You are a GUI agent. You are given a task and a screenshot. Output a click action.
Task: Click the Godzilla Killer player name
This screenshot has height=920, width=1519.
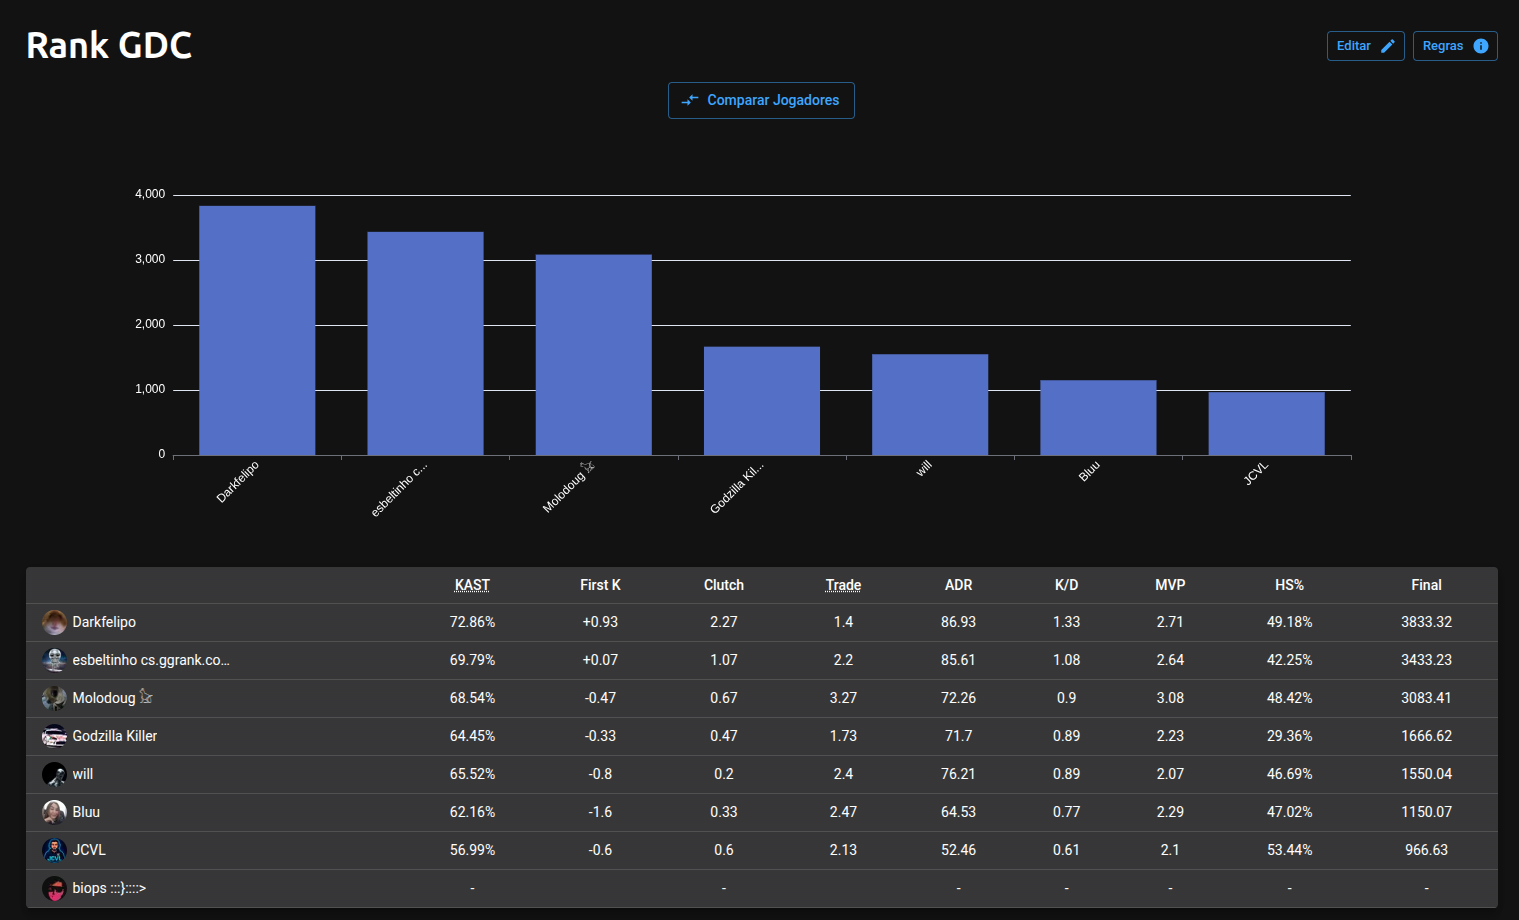(x=115, y=736)
